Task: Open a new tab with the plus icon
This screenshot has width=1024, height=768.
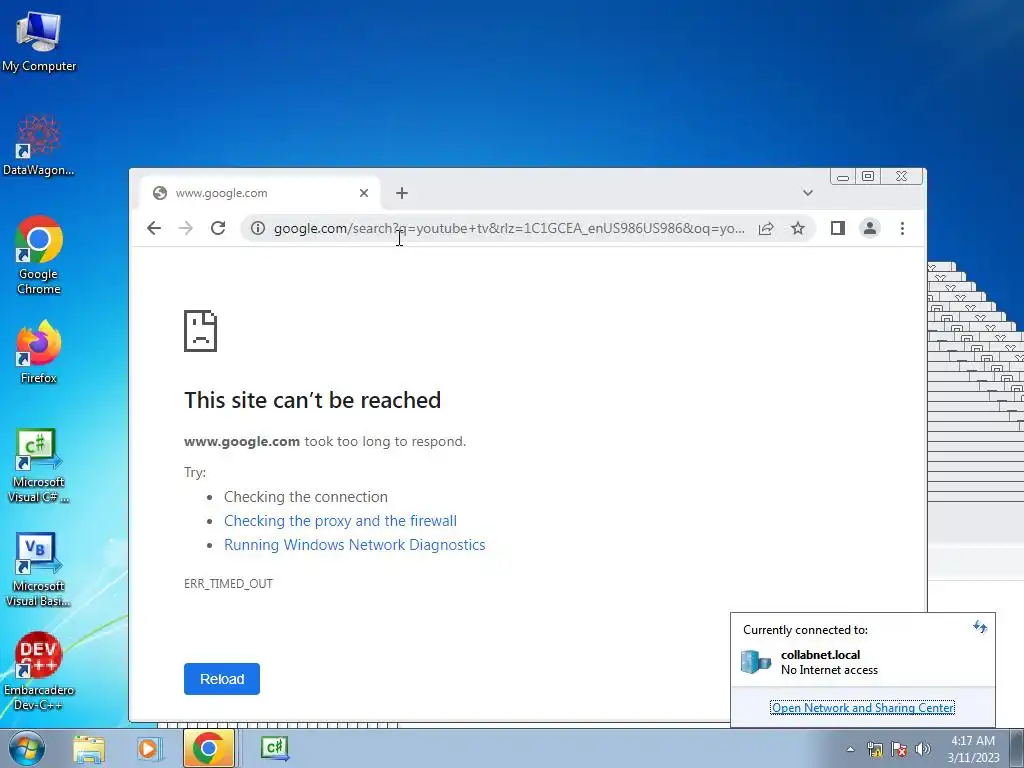Action: [402, 193]
